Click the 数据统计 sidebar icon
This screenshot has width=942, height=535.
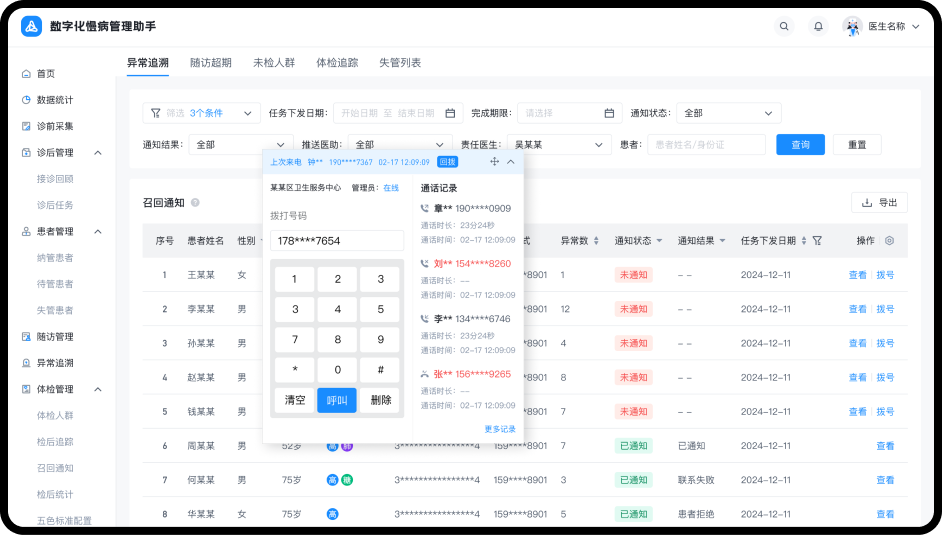point(26,100)
